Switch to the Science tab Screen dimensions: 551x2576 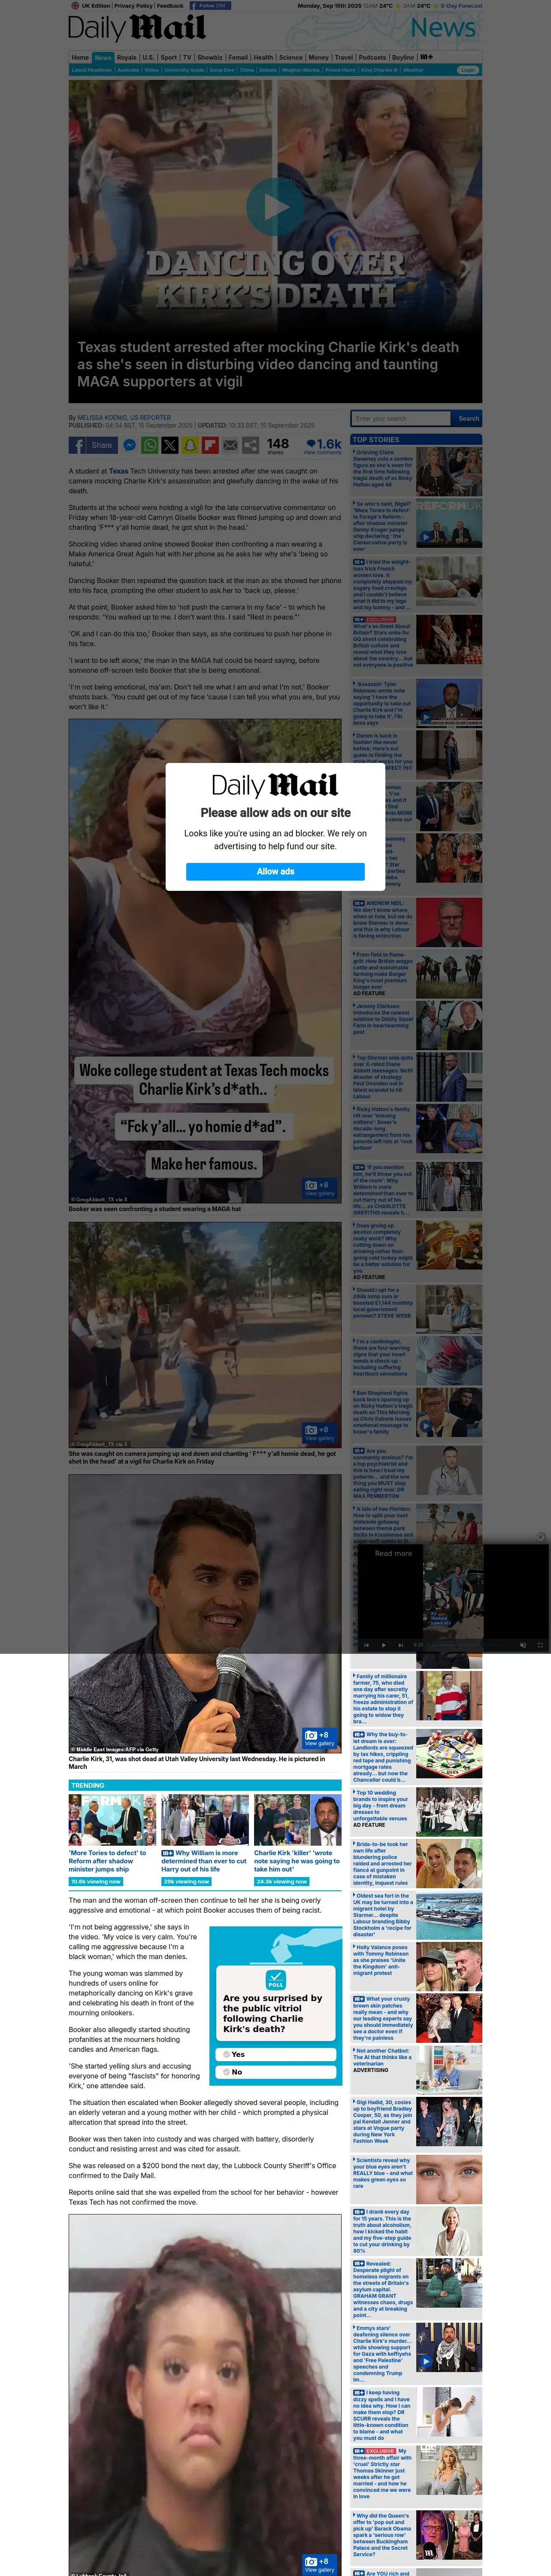click(x=291, y=57)
